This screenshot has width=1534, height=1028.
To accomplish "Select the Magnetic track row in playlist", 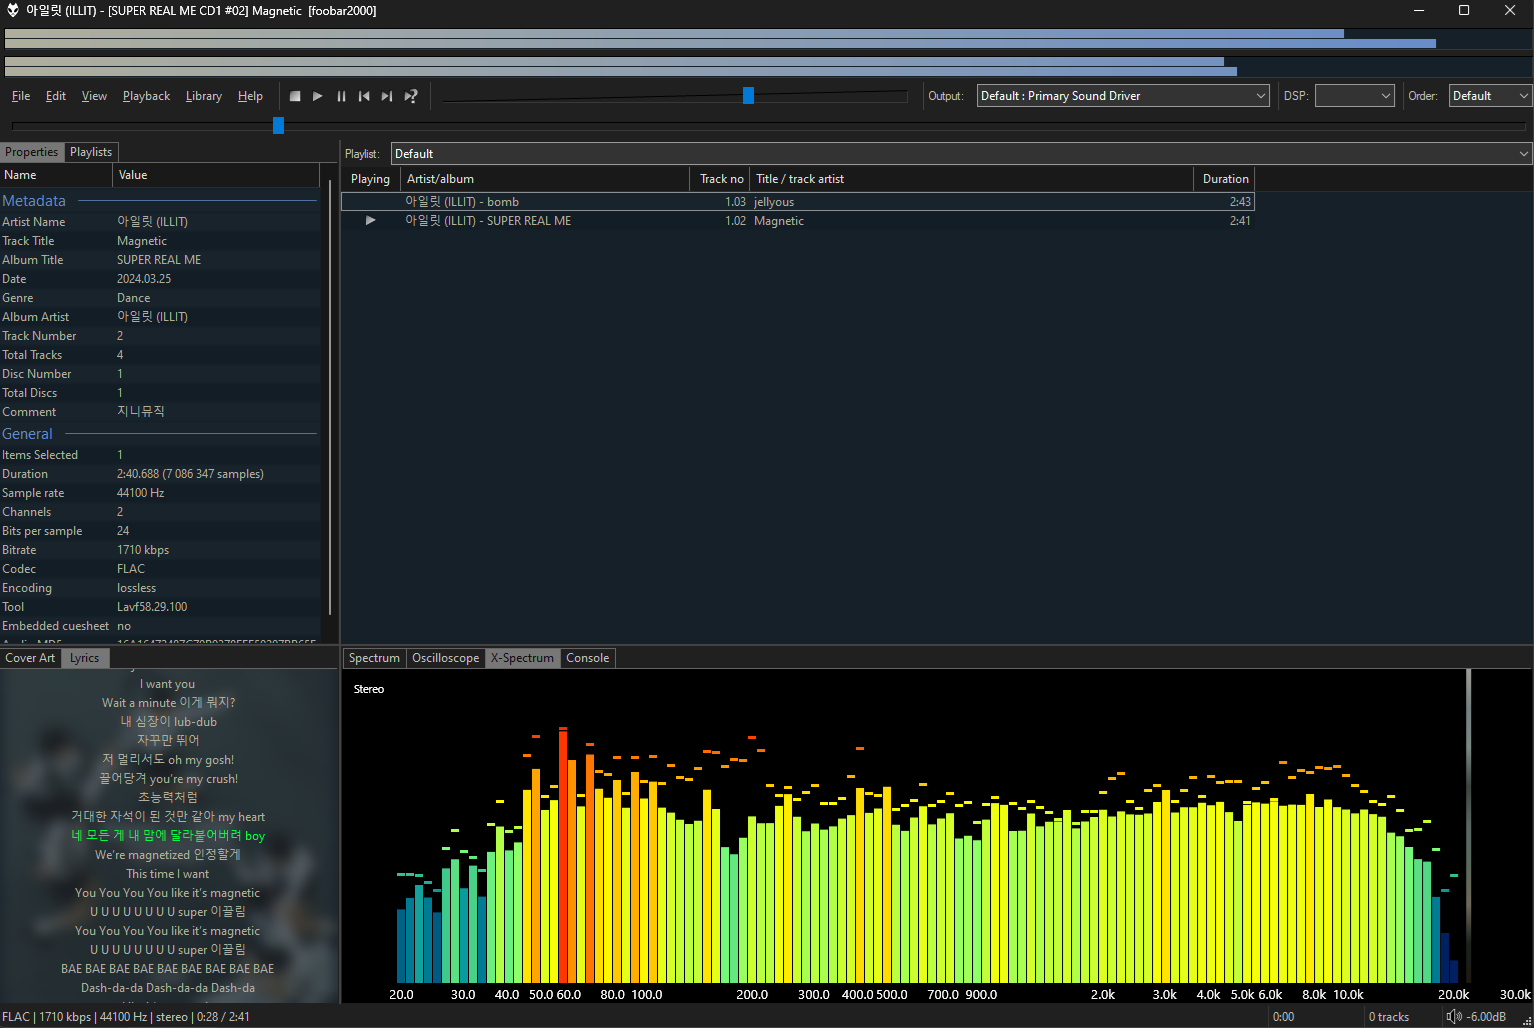I will (x=797, y=221).
